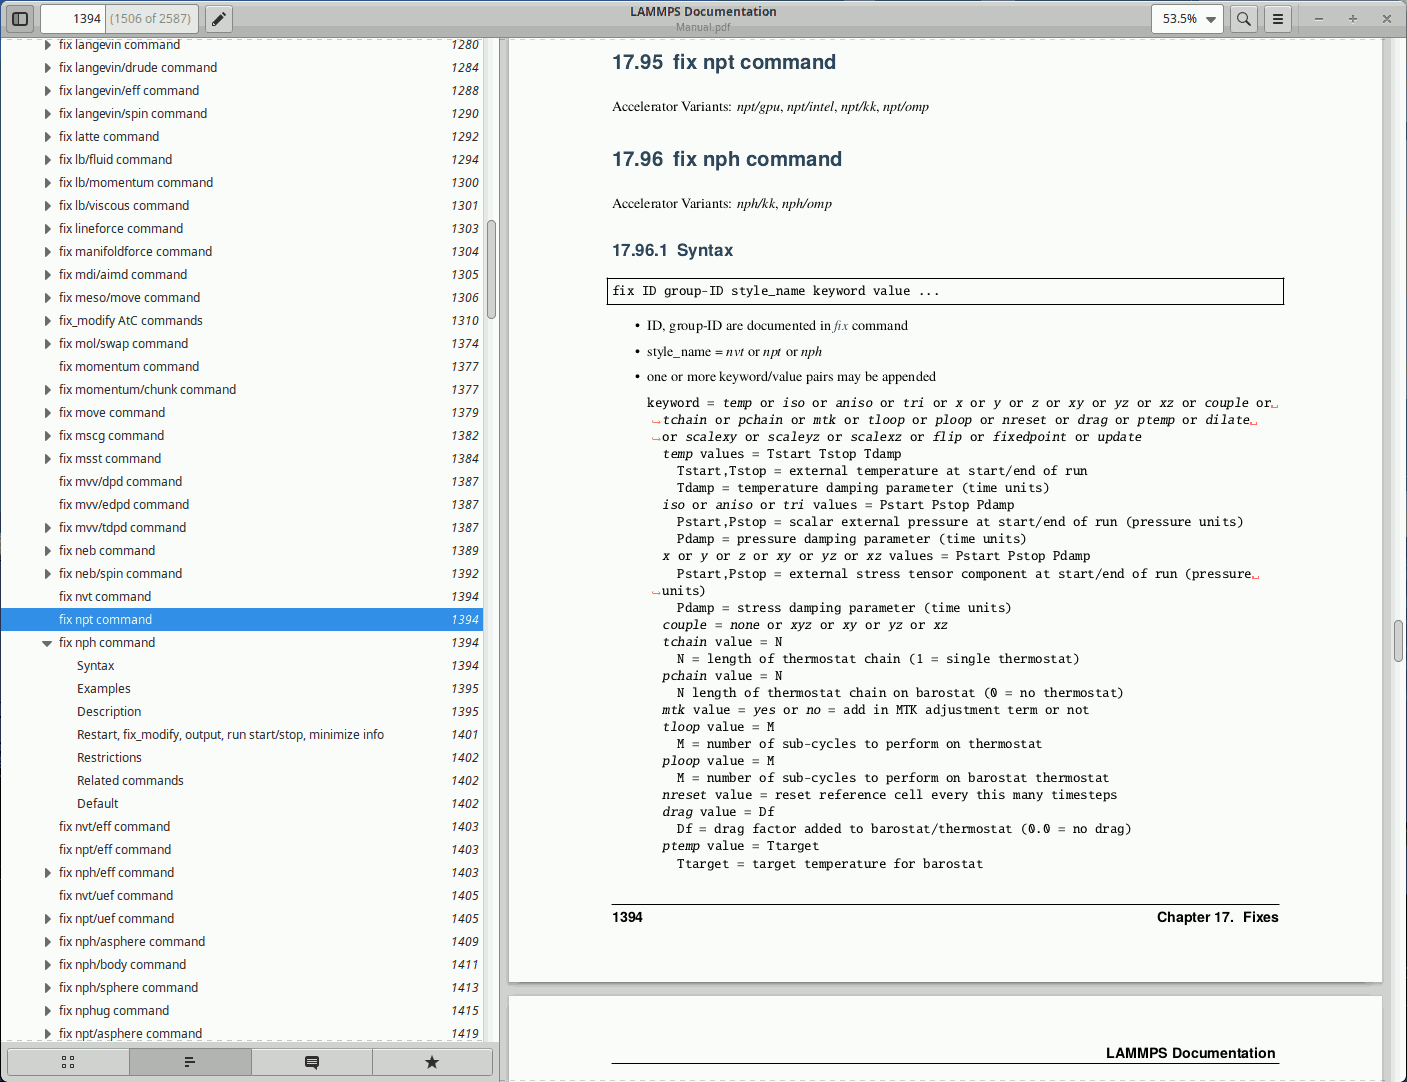Expand fix mol/swap command
The width and height of the screenshot is (1407, 1082).
pos(47,344)
